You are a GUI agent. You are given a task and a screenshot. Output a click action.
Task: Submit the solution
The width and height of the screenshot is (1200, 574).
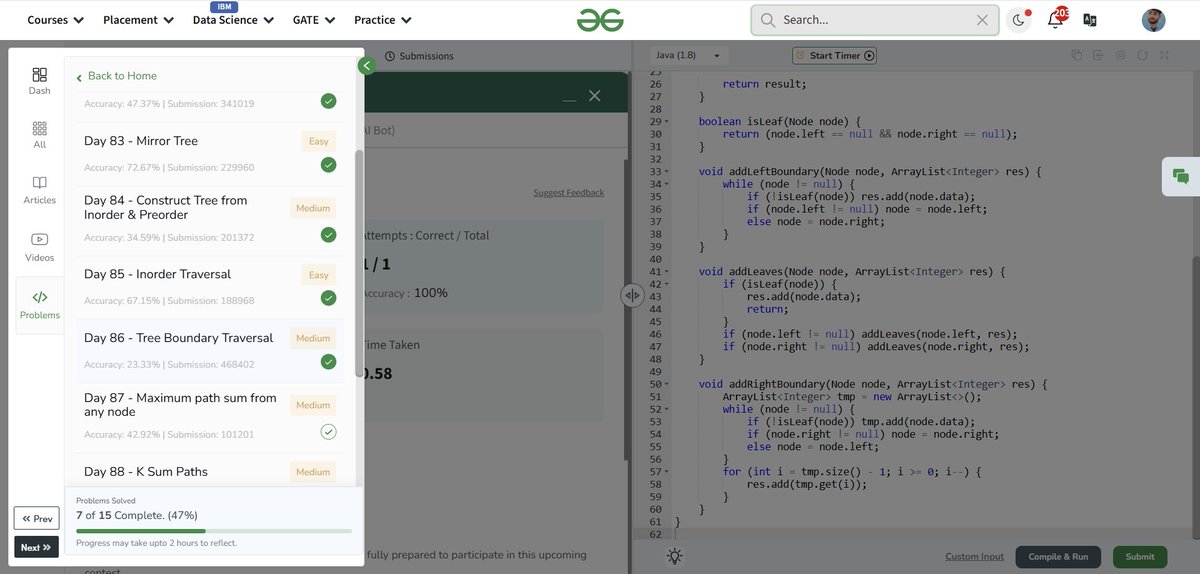[x=1139, y=556]
